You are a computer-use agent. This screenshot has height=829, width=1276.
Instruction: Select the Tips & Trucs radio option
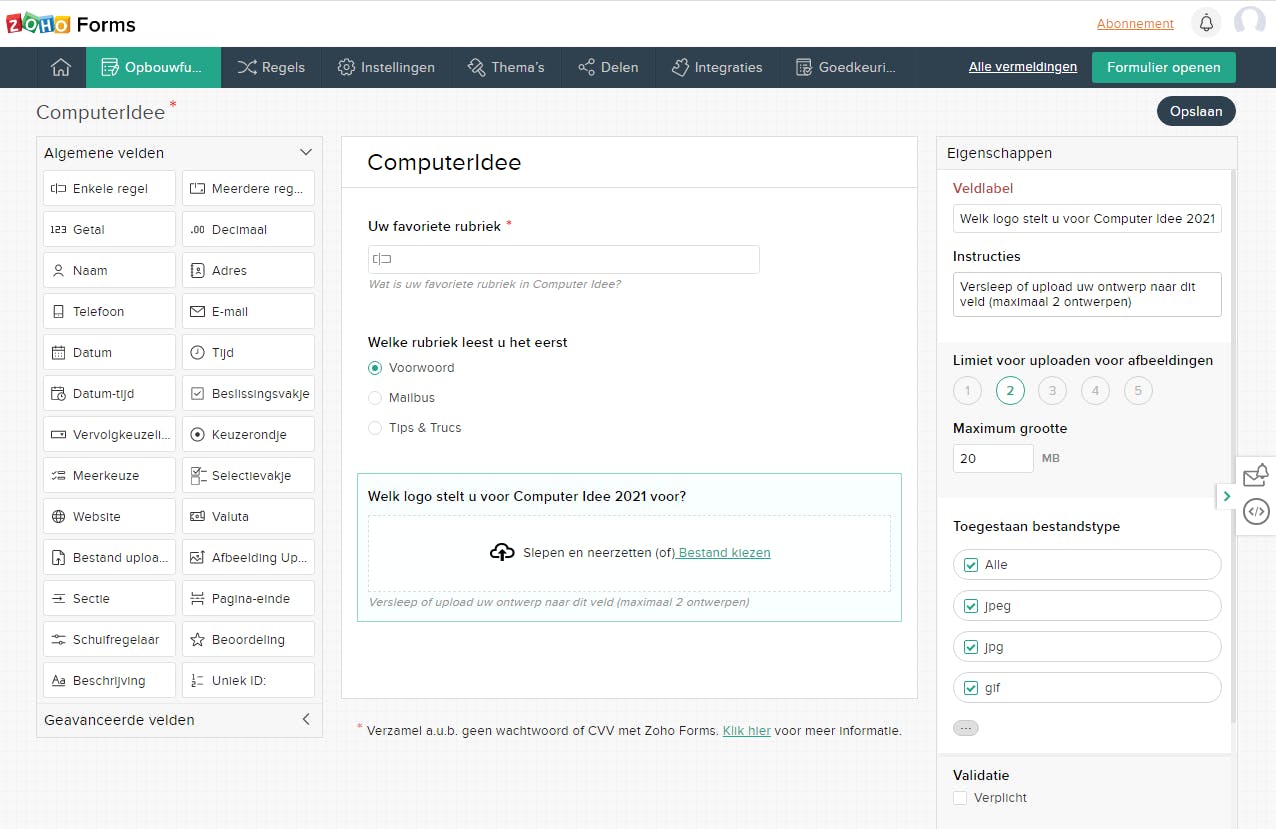pos(375,428)
